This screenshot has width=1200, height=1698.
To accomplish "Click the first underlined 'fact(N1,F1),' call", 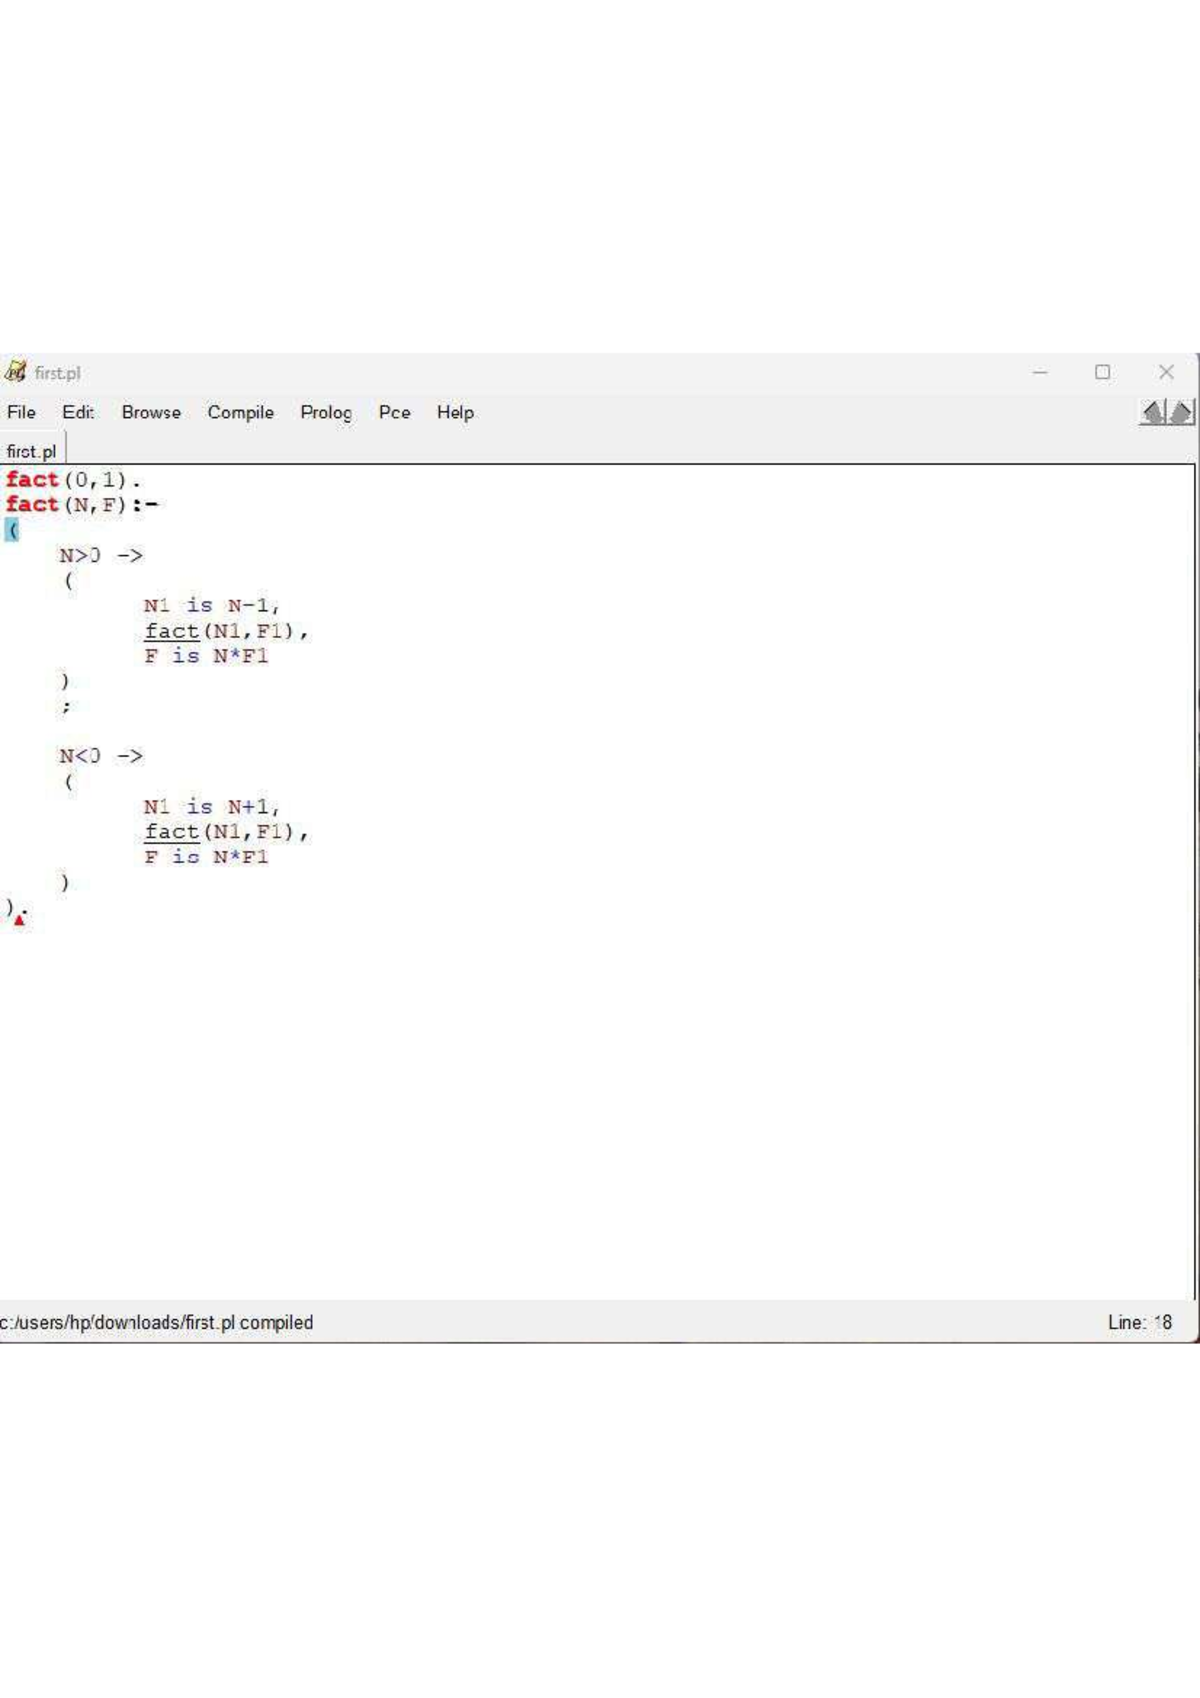I will [226, 631].
